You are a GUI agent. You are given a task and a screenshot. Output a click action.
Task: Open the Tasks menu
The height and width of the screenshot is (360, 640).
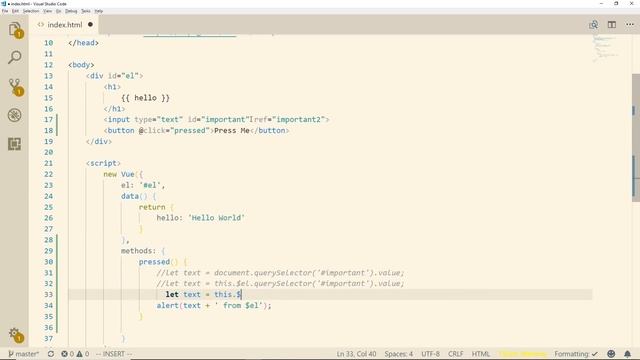click(86, 11)
